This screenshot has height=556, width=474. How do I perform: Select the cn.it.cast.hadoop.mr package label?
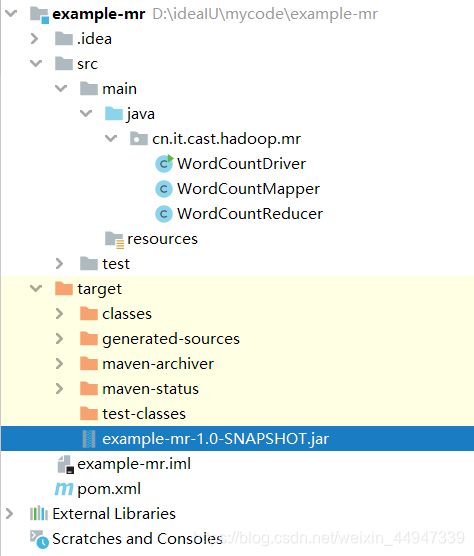click(227, 139)
